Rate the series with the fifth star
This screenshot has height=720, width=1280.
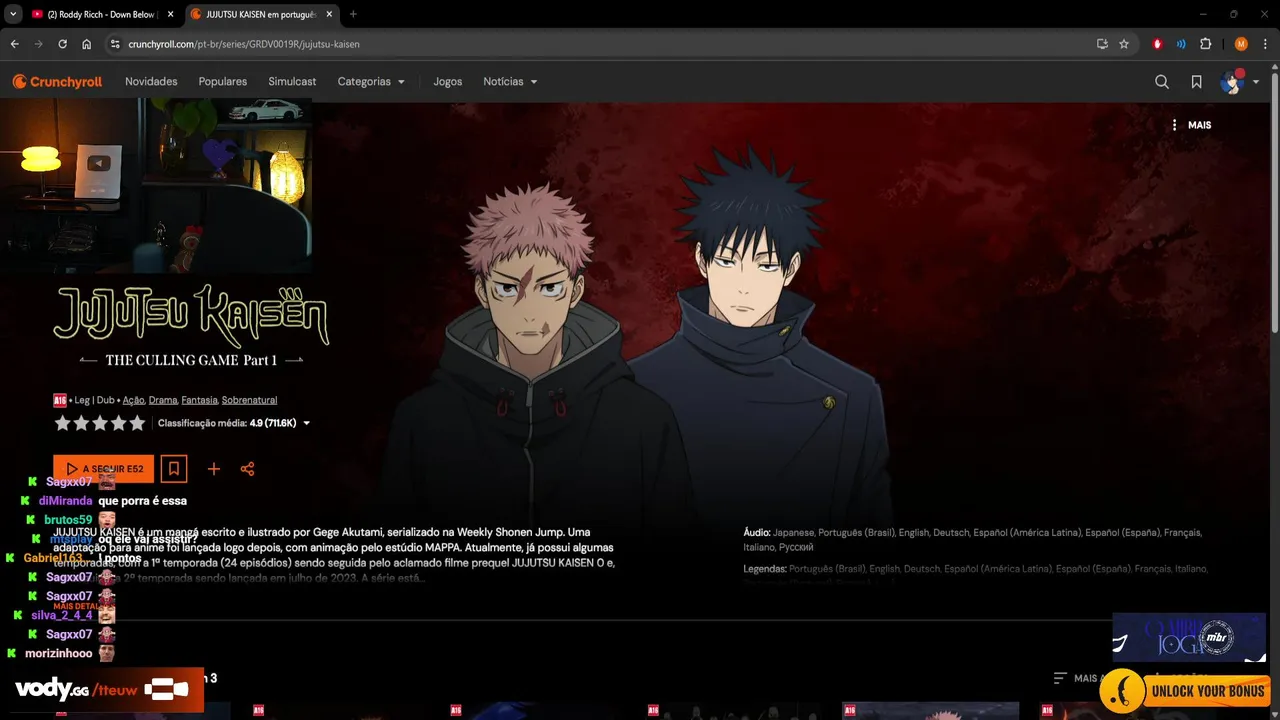point(137,423)
